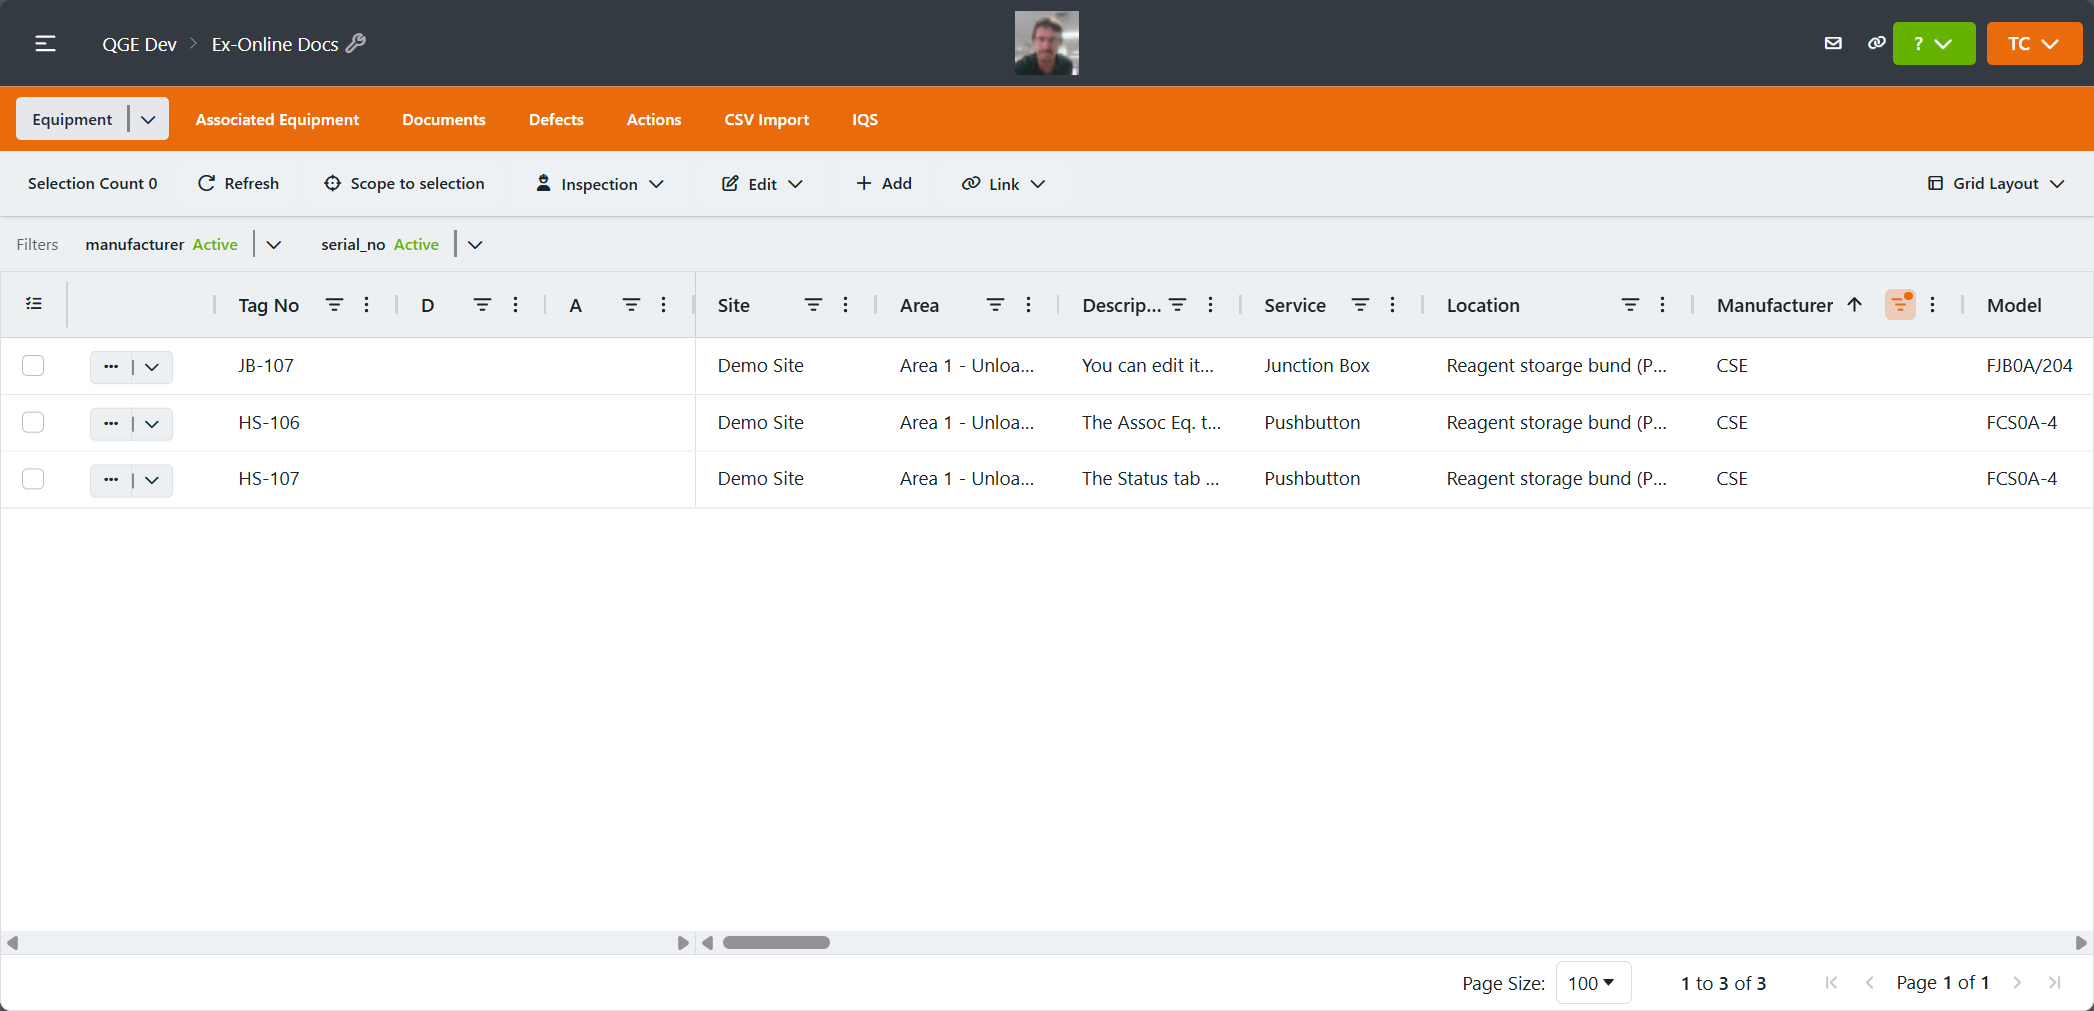Open Site column filter
The height and width of the screenshot is (1011, 2094).
(814, 305)
